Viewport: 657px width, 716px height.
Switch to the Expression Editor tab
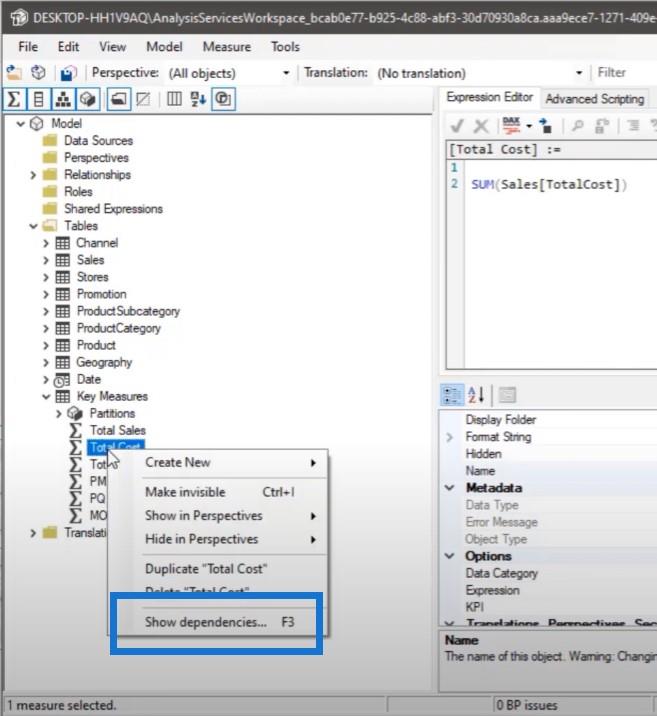(x=489, y=97)
